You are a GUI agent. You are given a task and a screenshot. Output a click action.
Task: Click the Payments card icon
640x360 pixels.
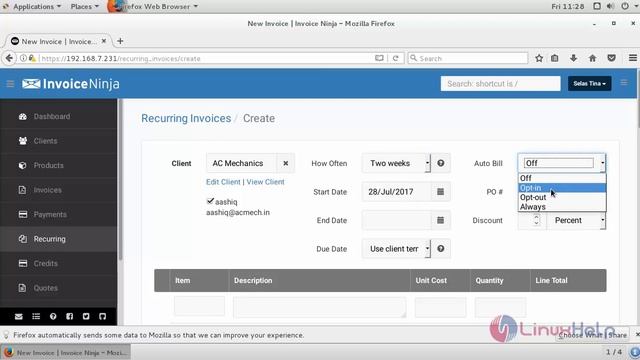click(x=23, y=214)
